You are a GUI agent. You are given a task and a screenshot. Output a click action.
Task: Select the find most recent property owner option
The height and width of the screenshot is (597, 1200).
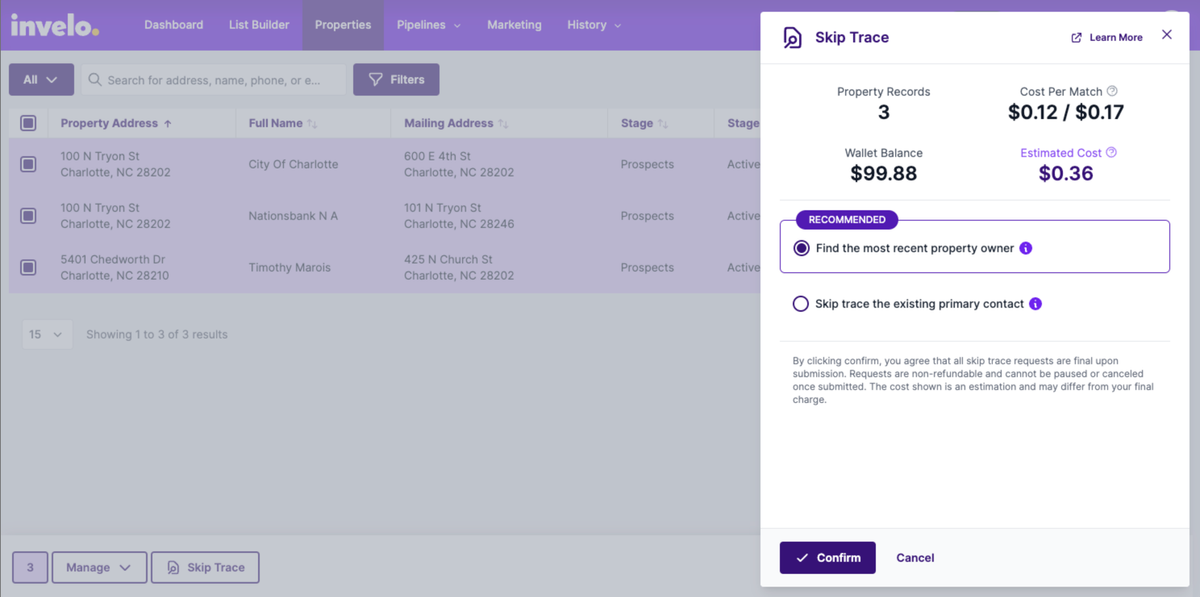tap(801, 248)
